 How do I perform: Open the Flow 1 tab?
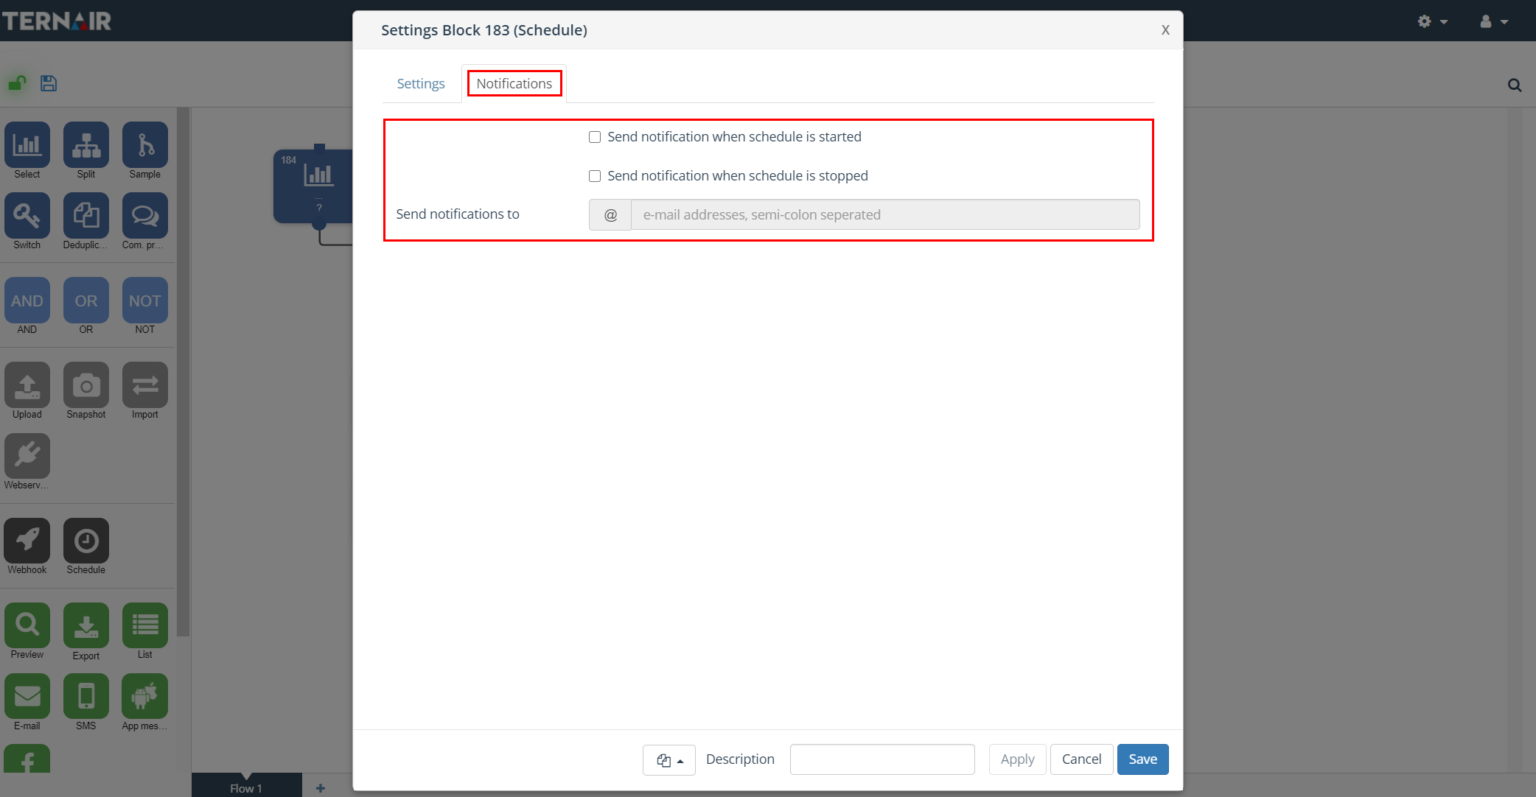pyautogui.click(x=246, y=787)
